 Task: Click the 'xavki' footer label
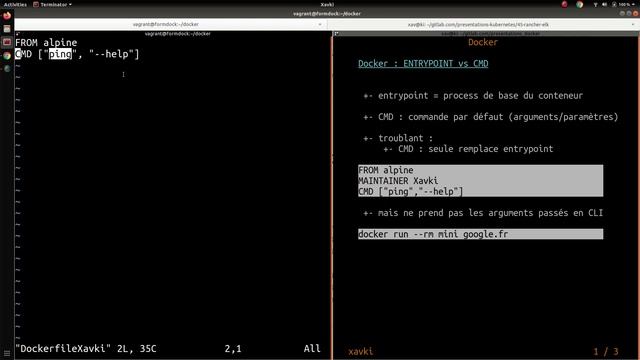coord(360,351)
